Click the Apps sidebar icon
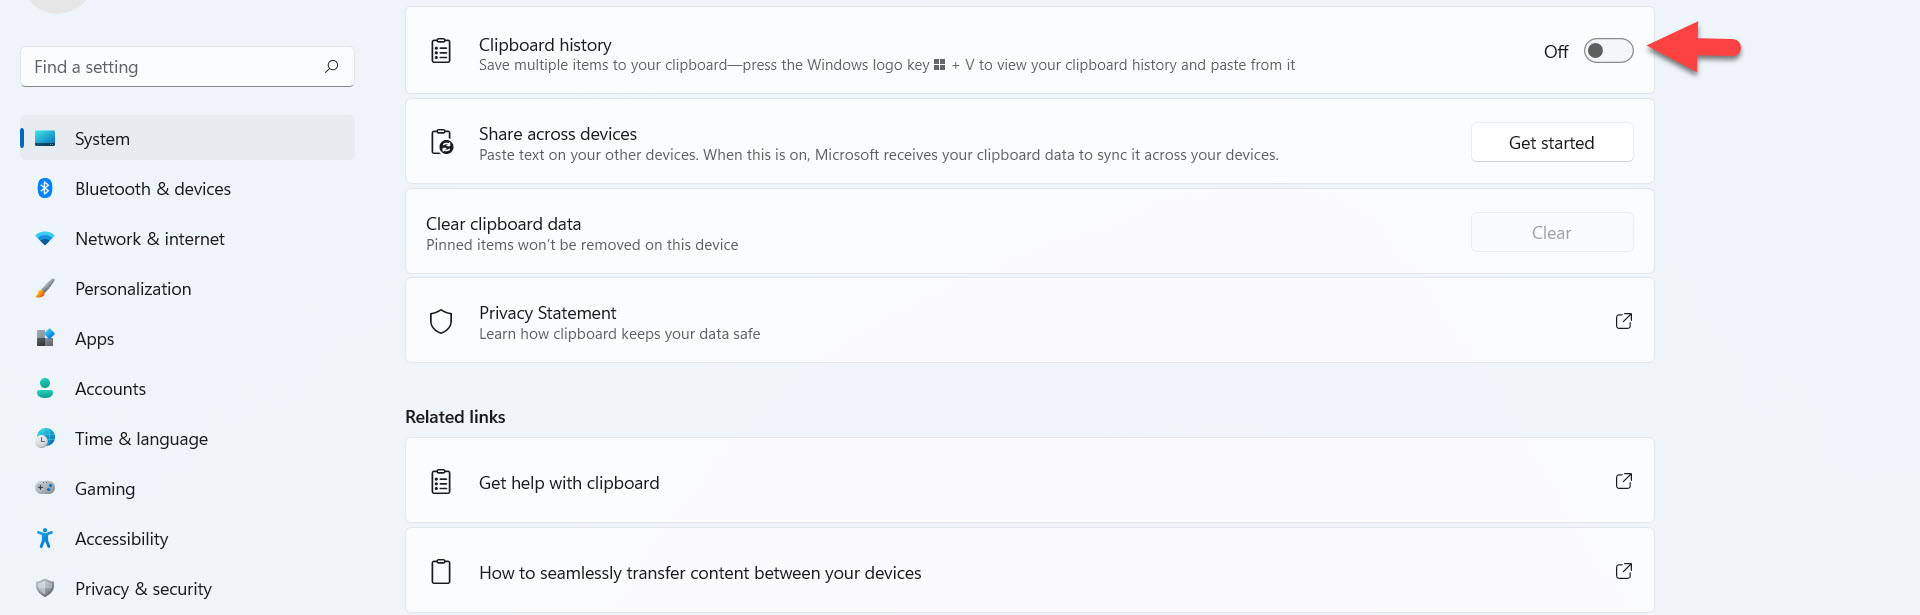 coord(45,339)
